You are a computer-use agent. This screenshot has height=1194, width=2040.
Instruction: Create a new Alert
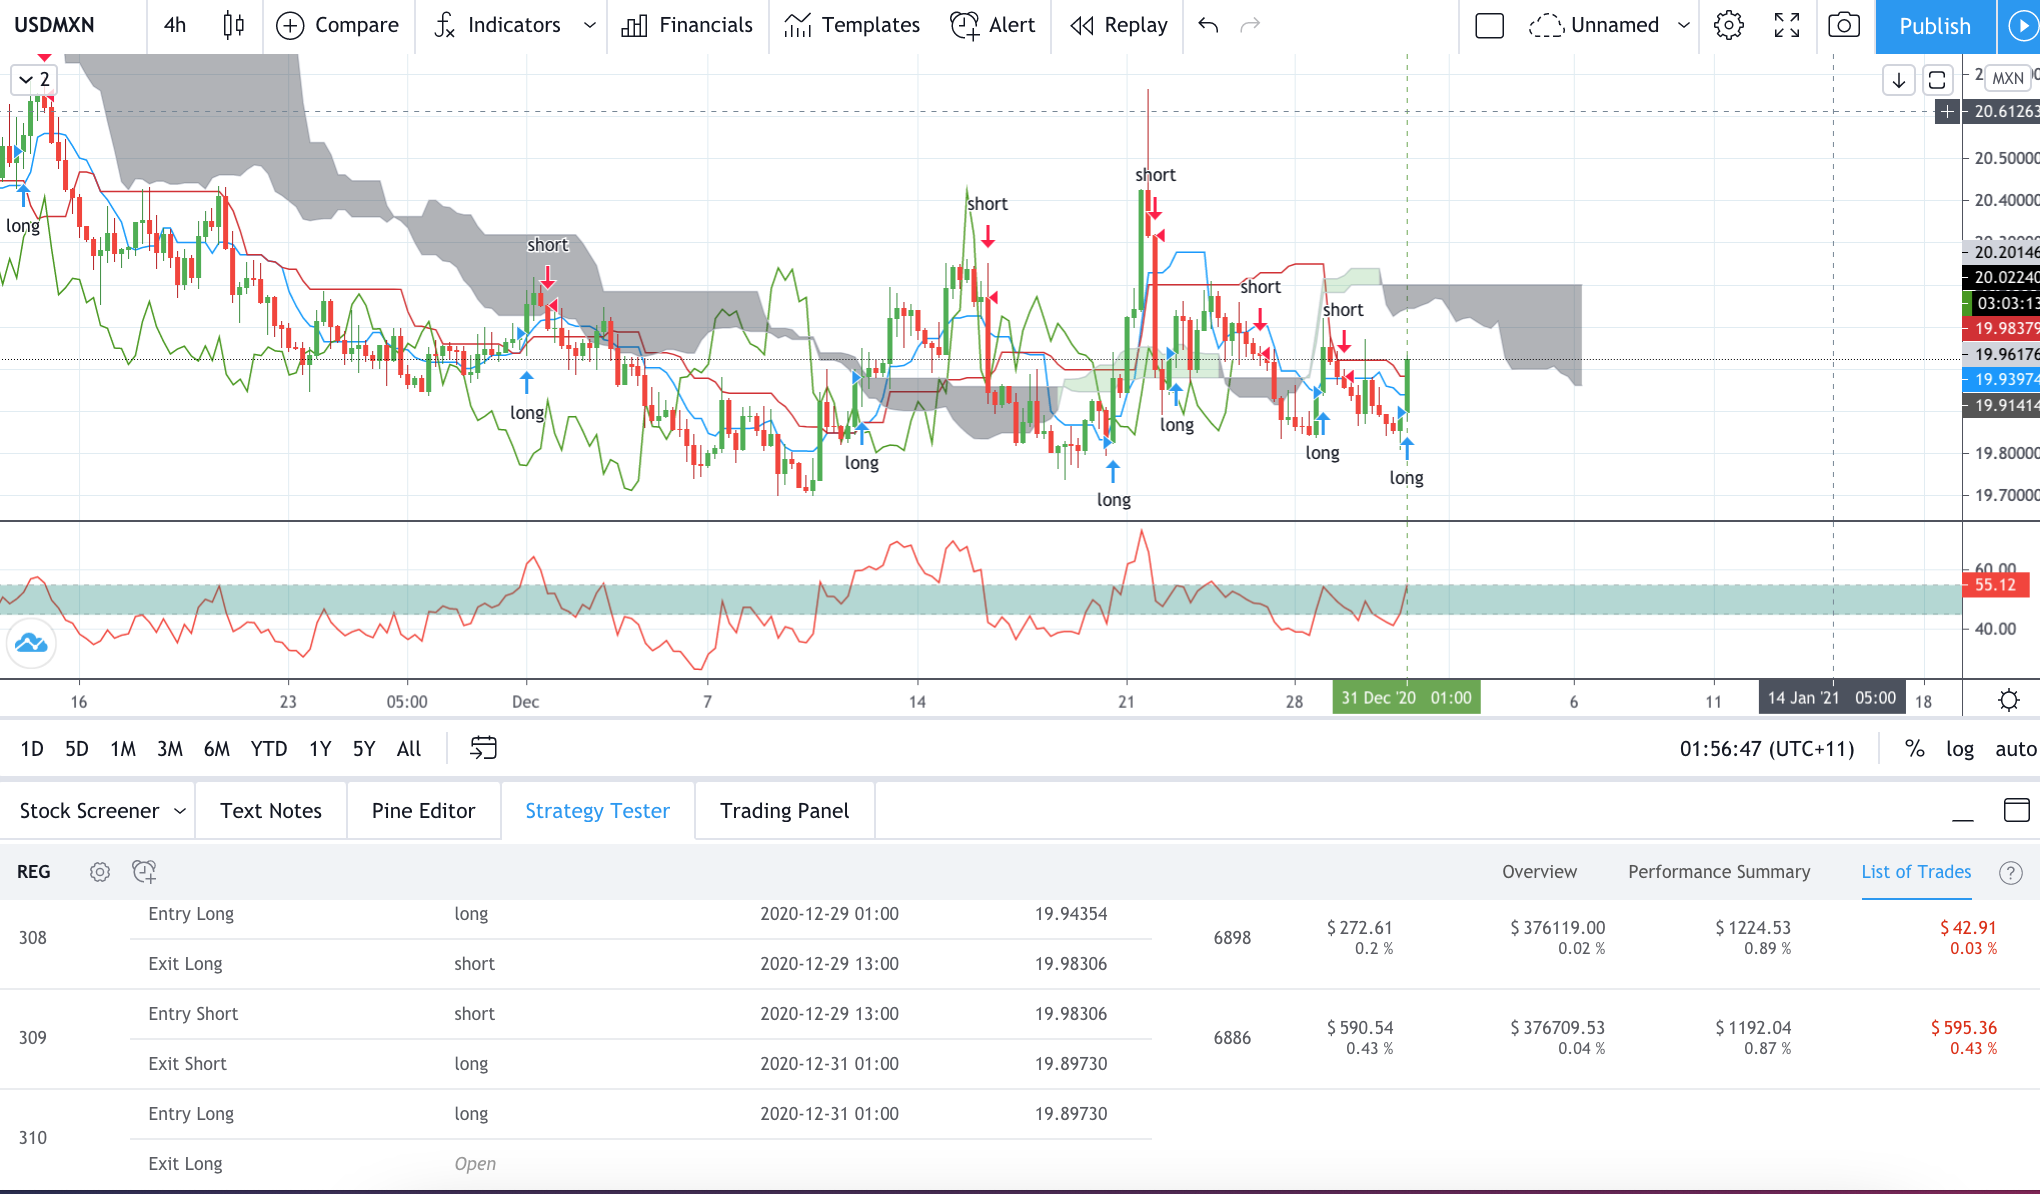point(992,25)
